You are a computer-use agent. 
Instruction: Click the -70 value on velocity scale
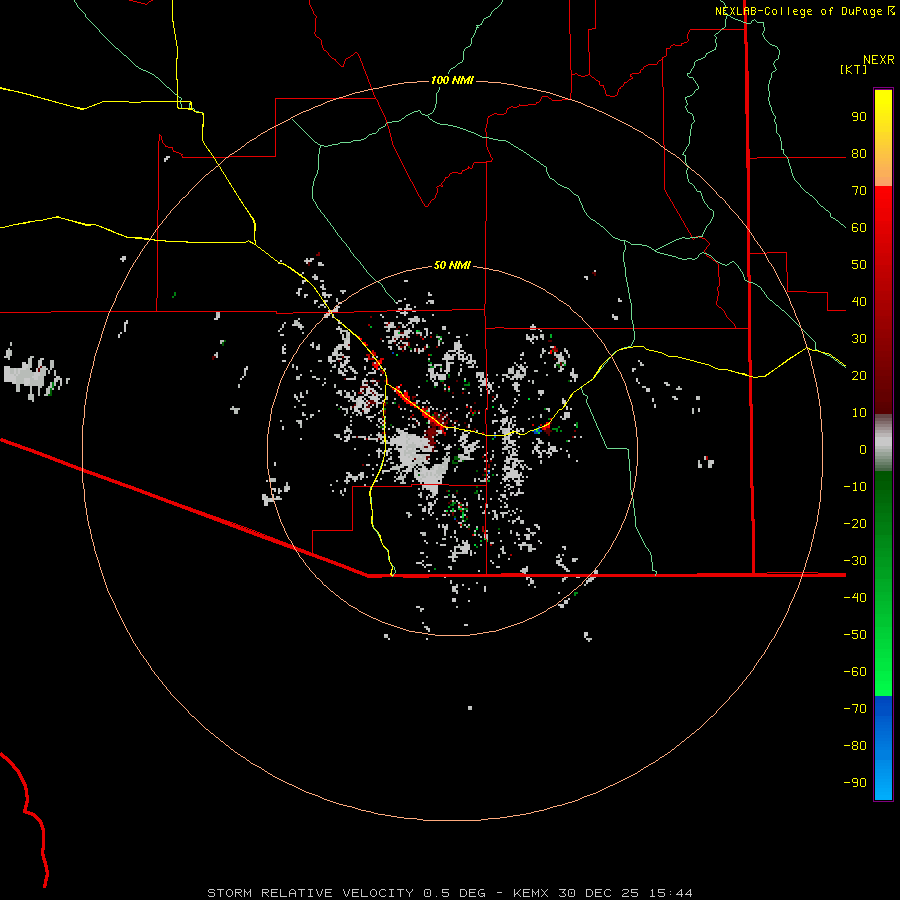(855, 708)
